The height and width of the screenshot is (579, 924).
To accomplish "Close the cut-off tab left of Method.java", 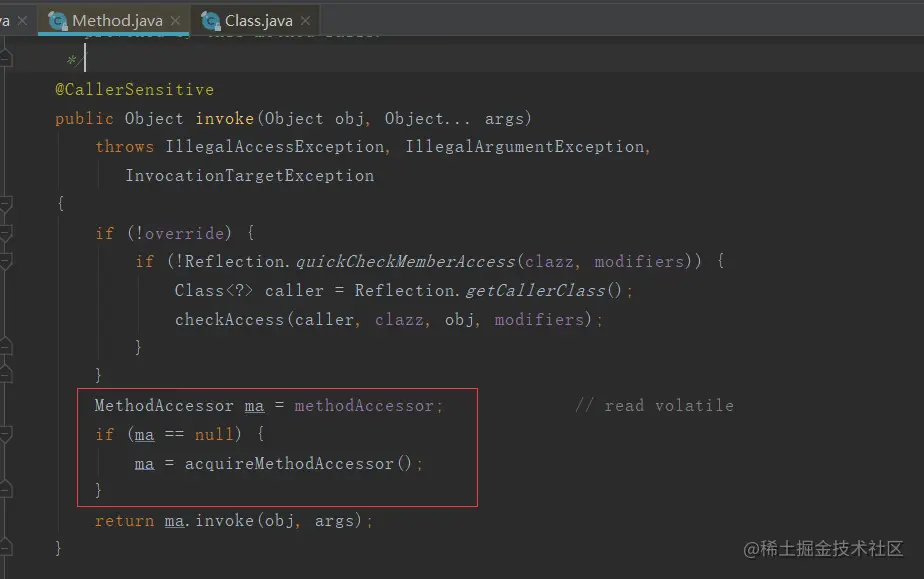I will click(22, 21).
